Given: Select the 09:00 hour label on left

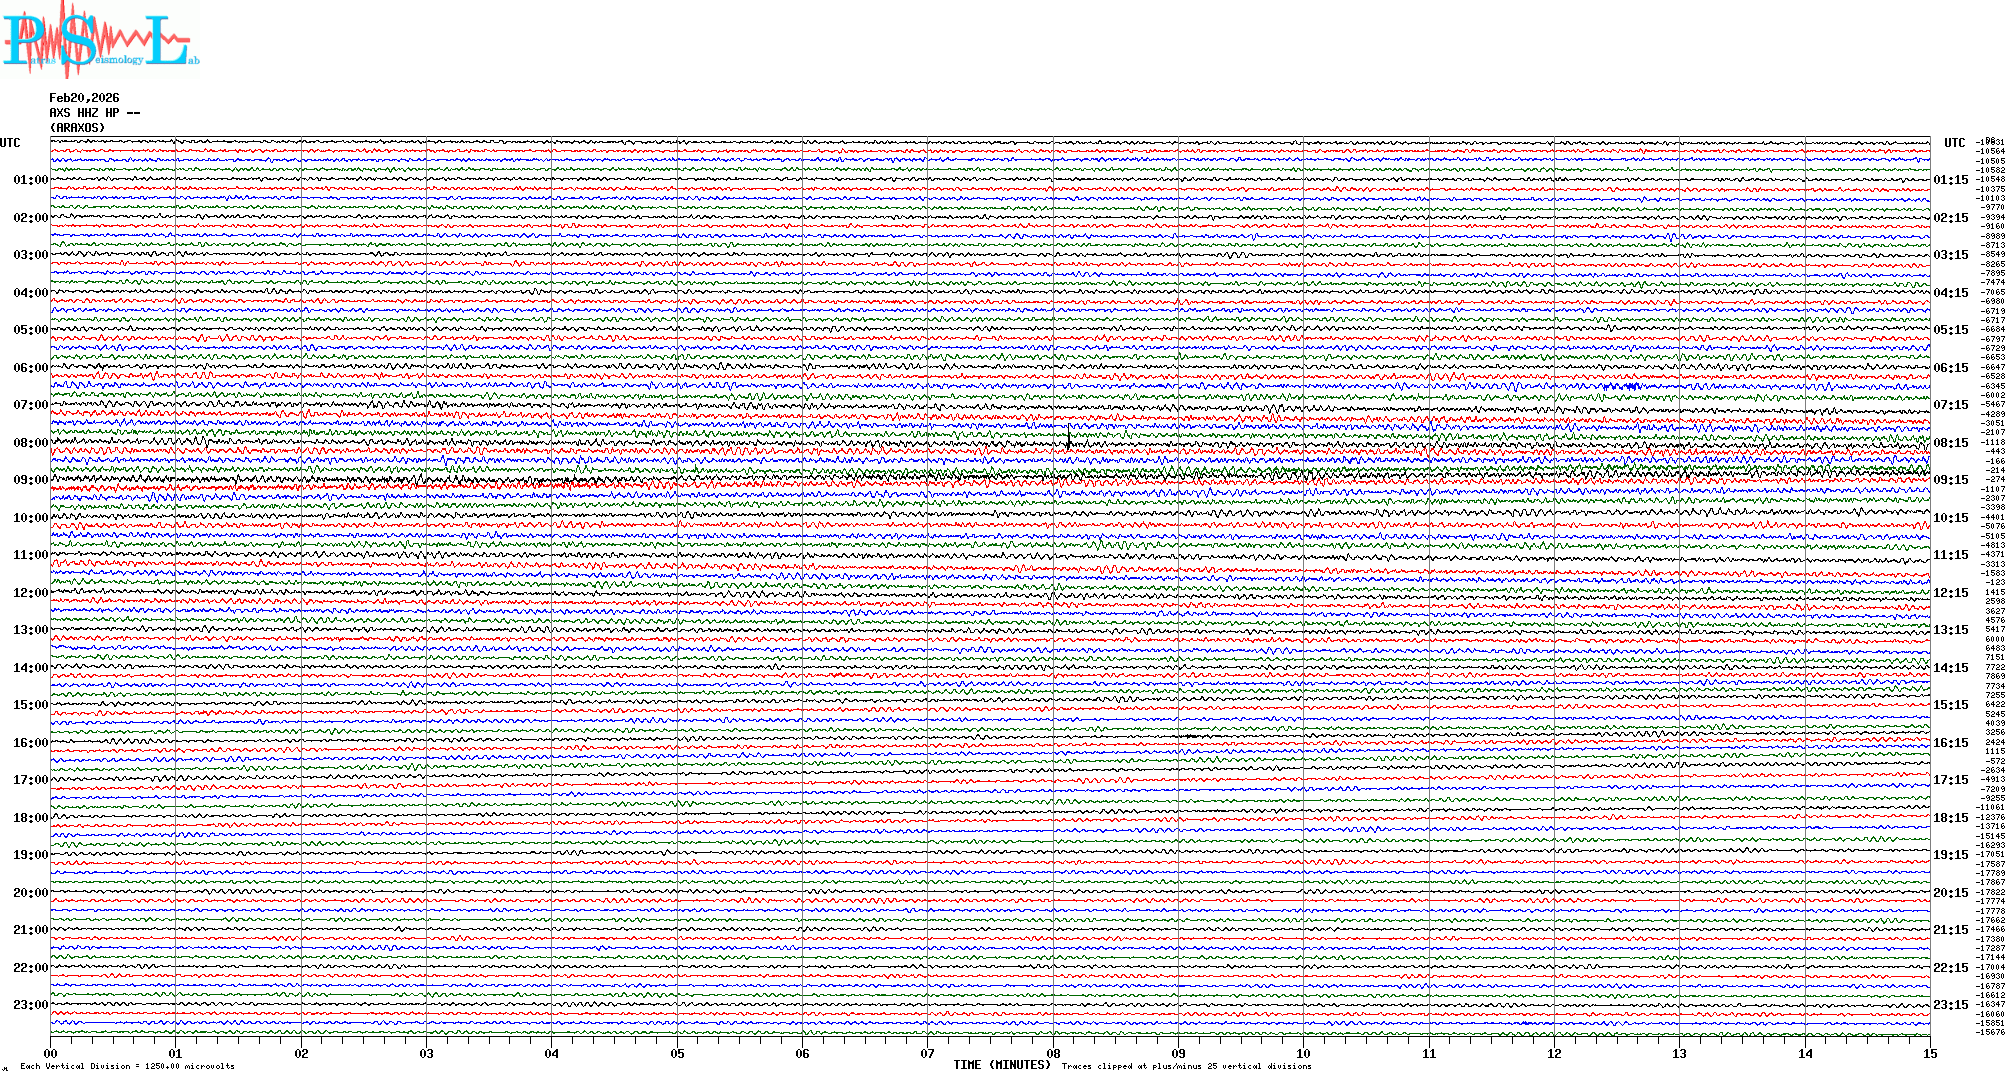Looking at the screenshot, I should click(x=30, y=480).
